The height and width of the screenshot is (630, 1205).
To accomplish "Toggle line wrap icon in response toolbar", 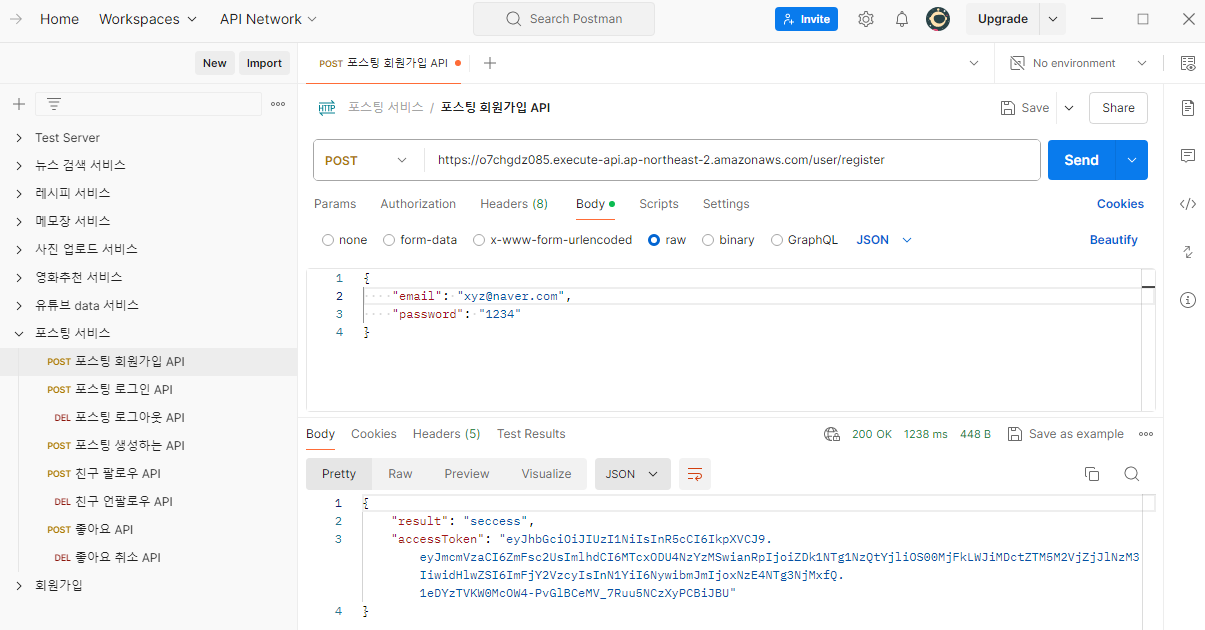I will pos(695,474).
